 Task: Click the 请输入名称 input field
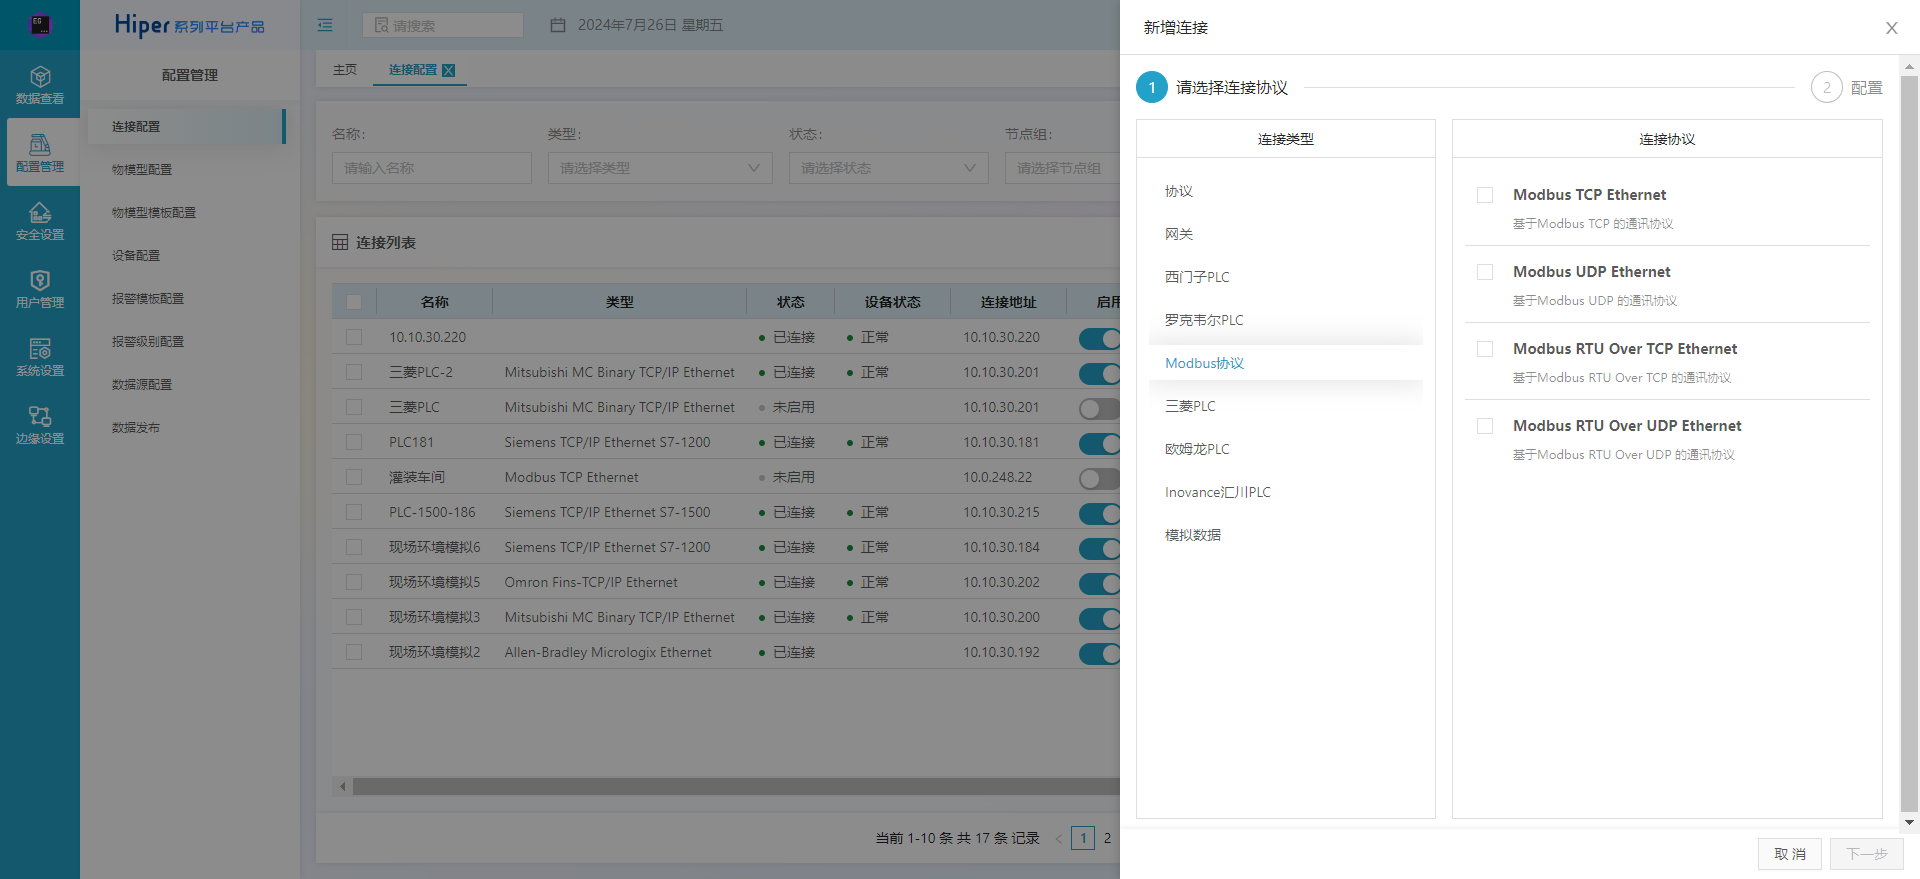point(431,168)
